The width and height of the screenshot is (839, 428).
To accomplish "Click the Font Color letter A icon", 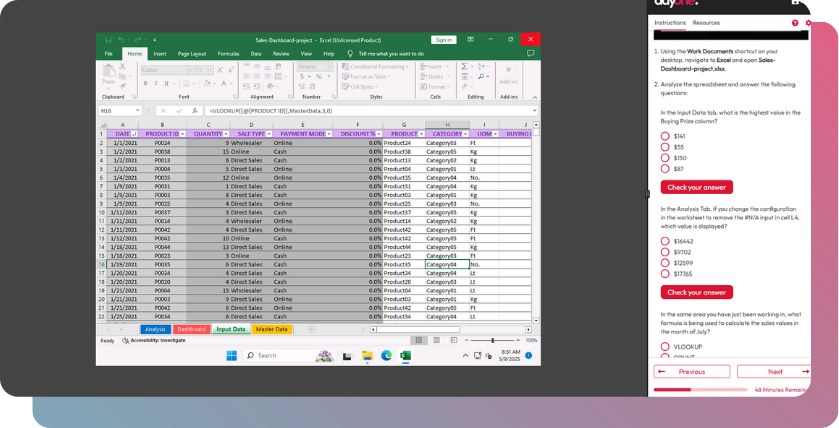I will [224, 83].
